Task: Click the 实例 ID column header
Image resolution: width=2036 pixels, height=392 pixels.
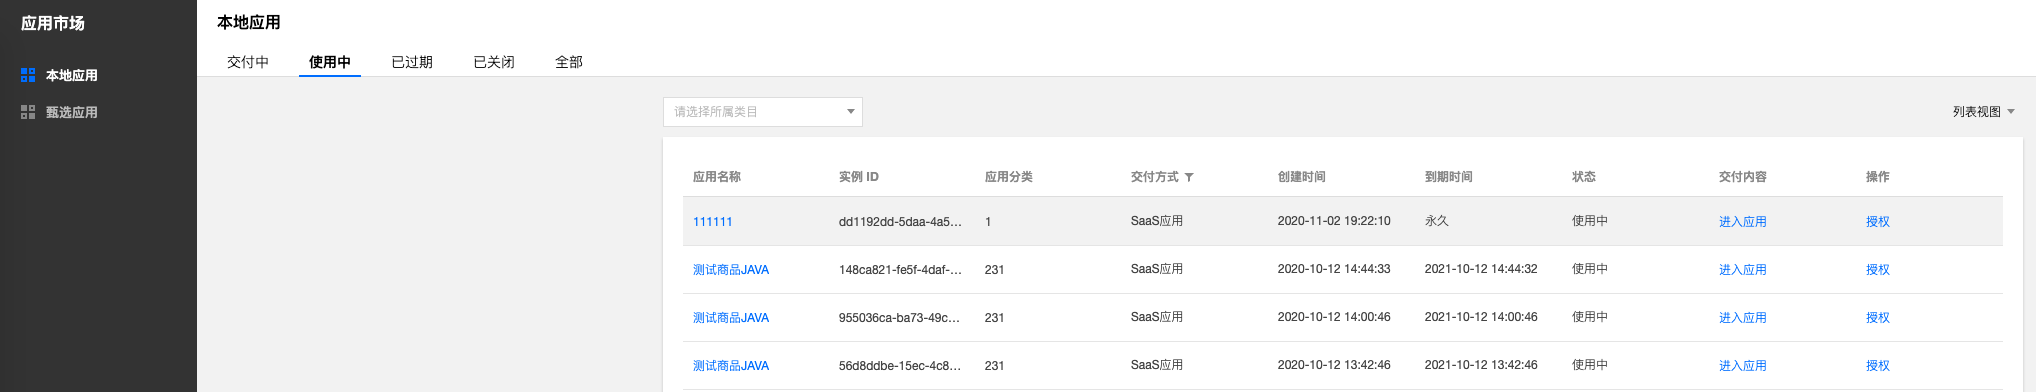Action: 859,177
